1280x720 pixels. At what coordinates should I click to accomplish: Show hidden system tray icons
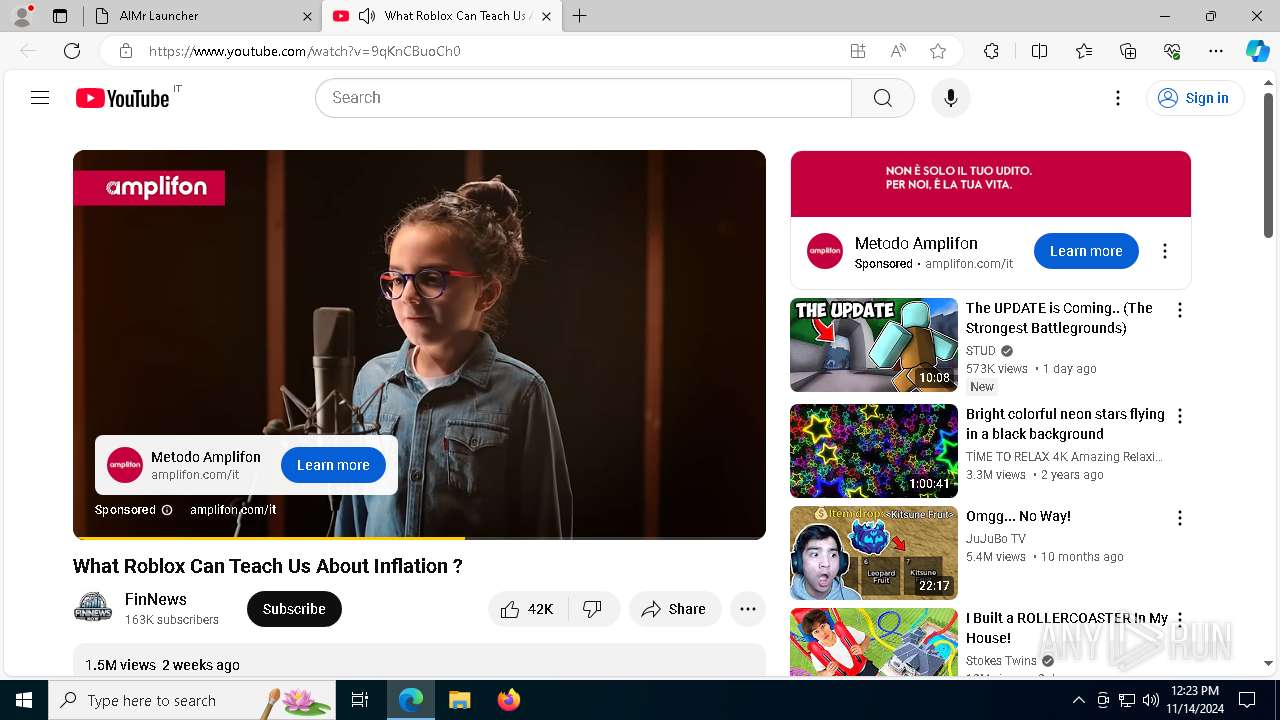[x=1078, y=700]
